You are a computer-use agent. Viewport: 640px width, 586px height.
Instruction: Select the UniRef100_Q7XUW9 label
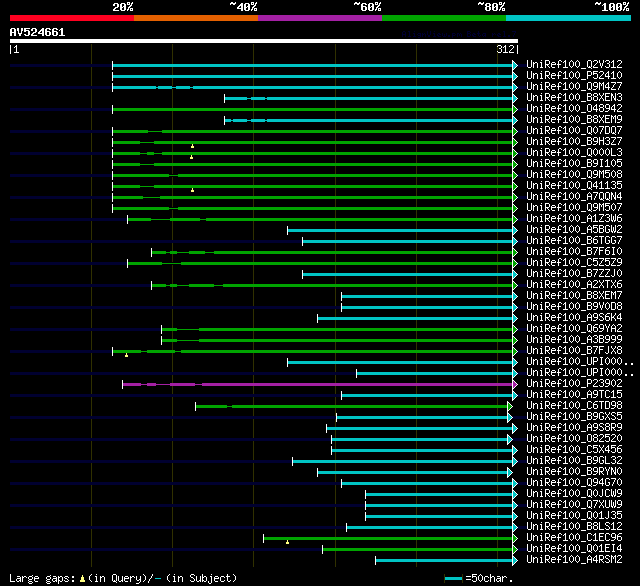(574, 505)
